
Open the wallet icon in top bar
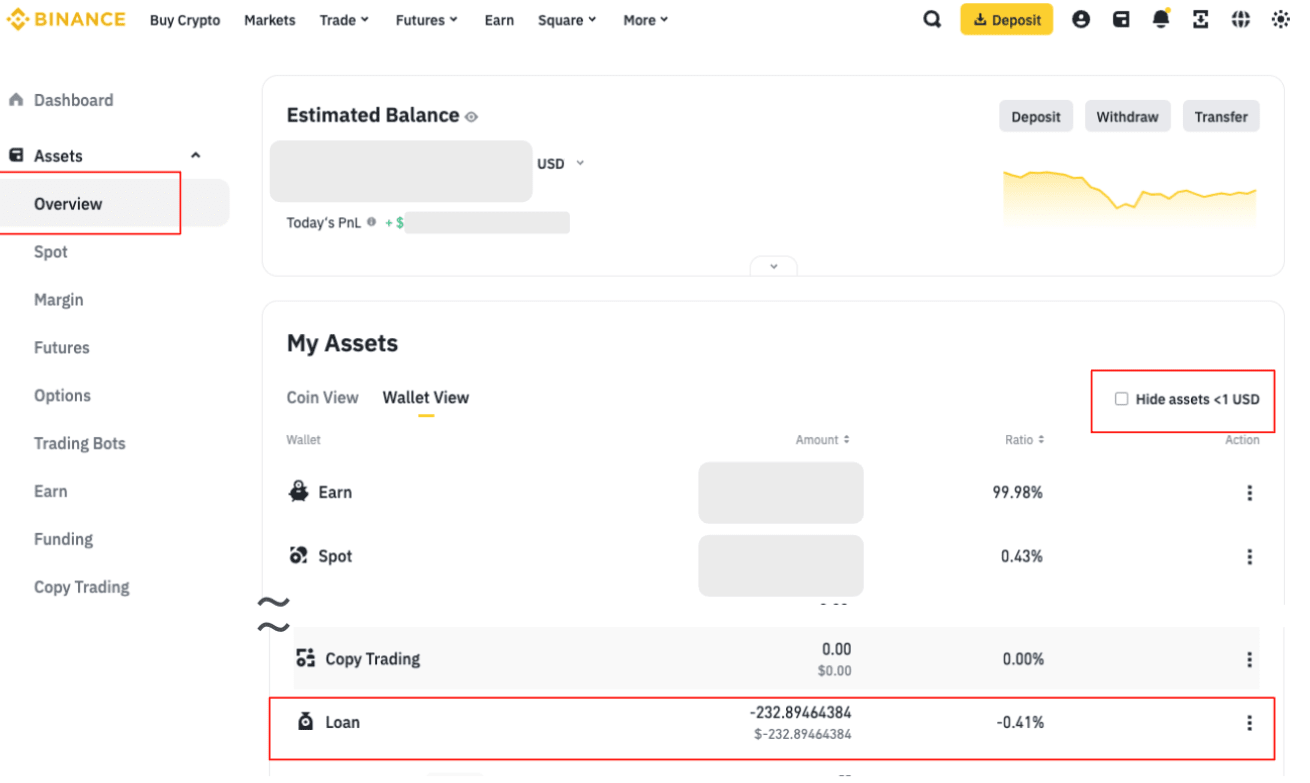click(x=1121, y=19)
